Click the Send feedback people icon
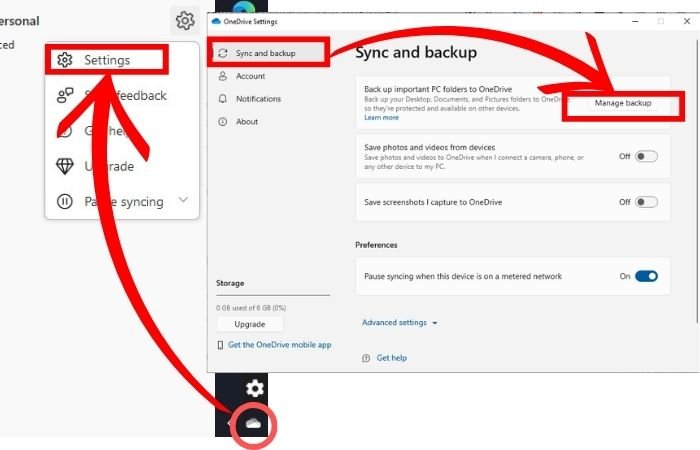 tap(65, 95)
